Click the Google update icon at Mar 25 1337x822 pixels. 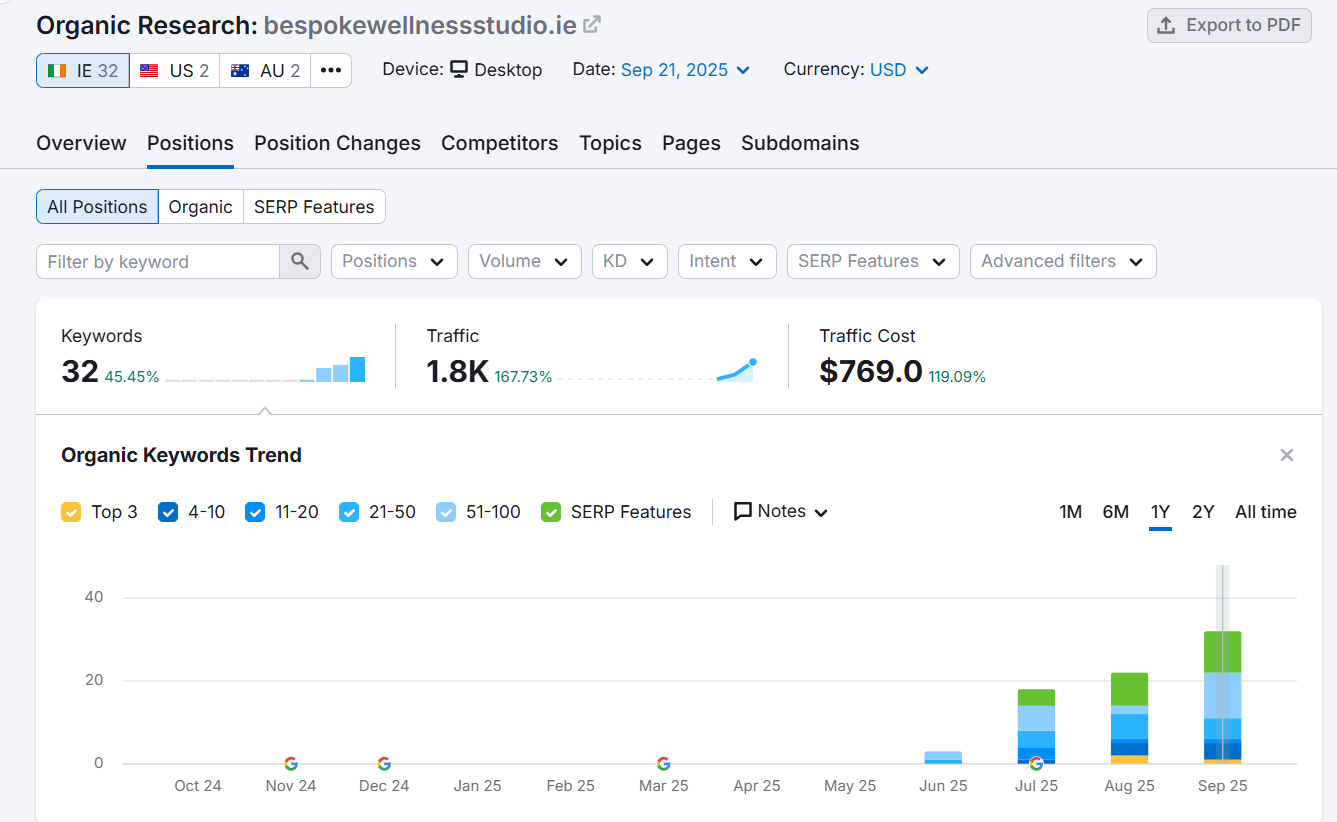click(663, 763)
